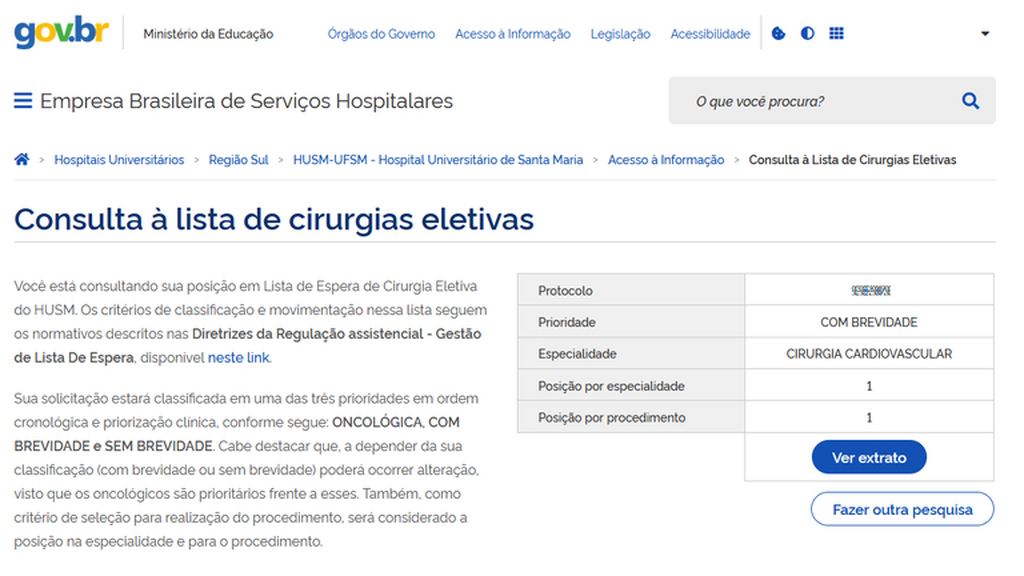Navigate to Hospitais Universitários breadcrumb
Viewport: 1024px width, 576px height.
tap(119, 160)
